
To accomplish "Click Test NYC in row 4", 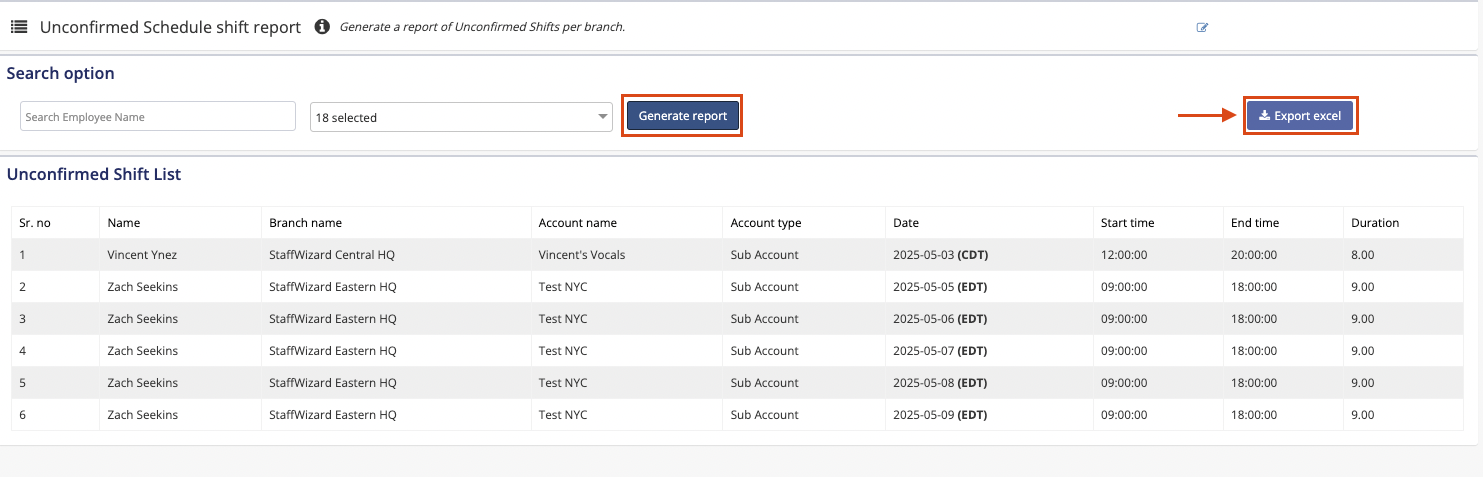I will (563, 351).
